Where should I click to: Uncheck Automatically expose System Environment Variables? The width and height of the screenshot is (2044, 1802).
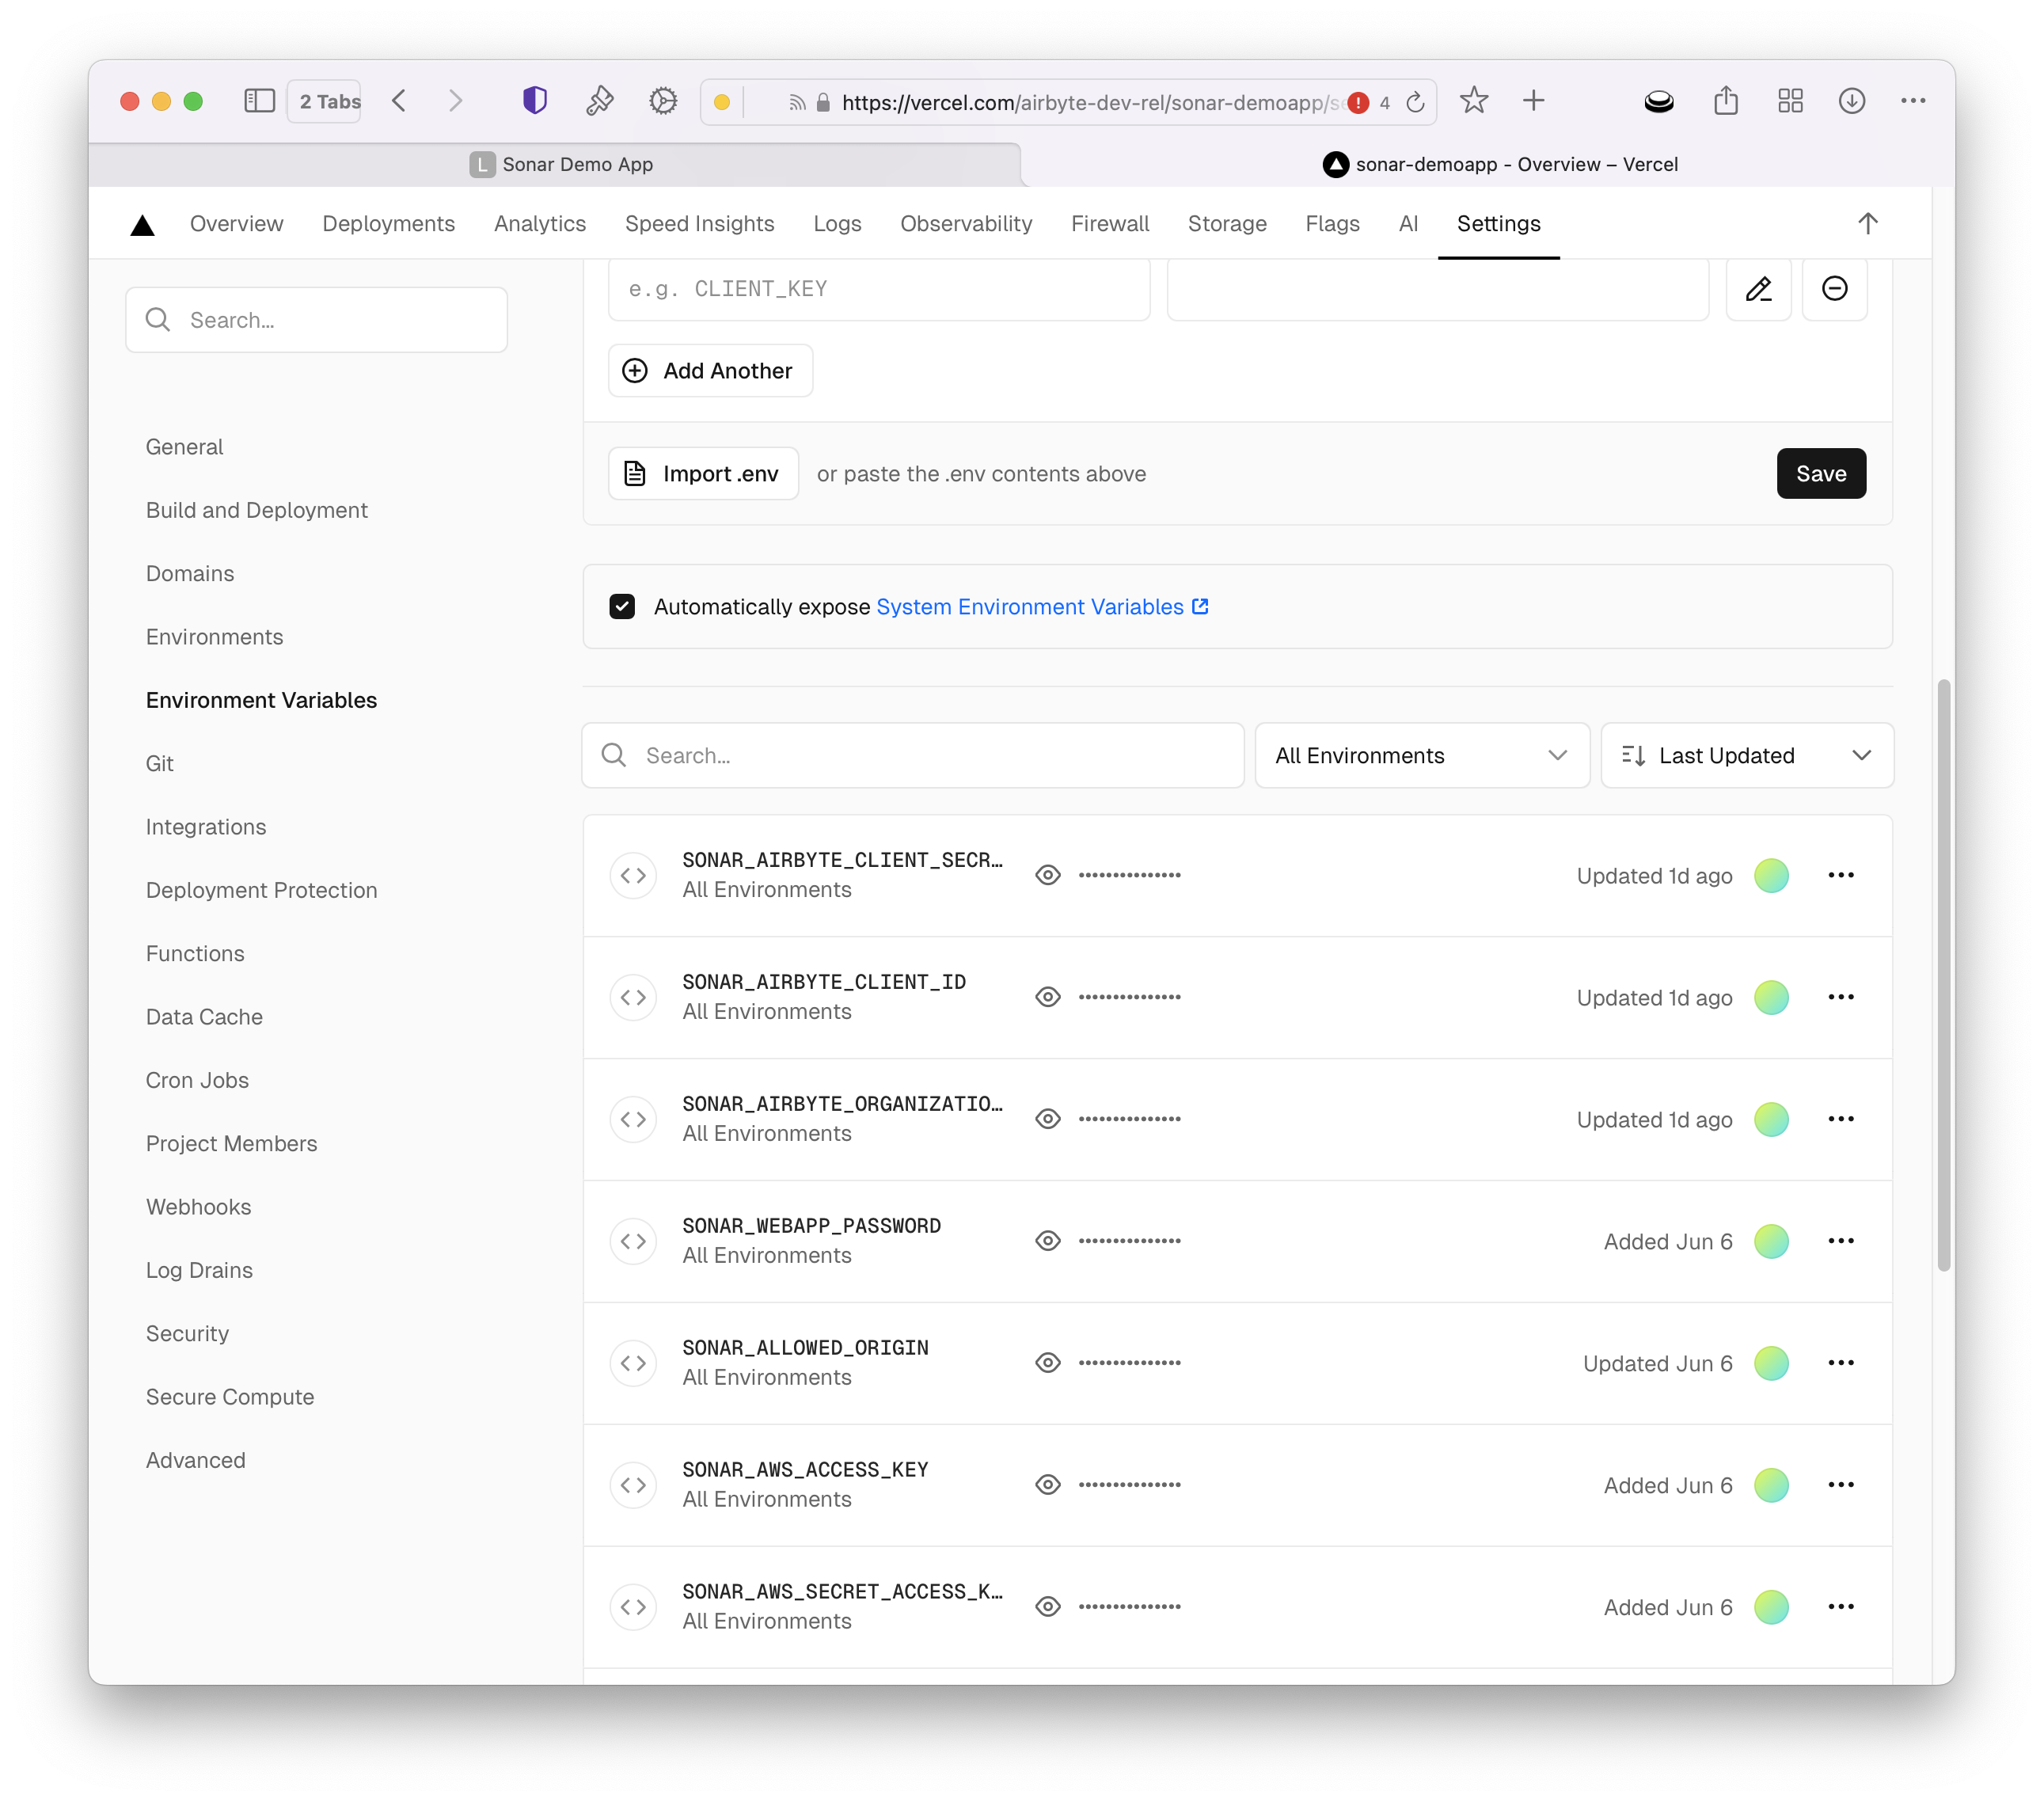(x=622, y=607)
